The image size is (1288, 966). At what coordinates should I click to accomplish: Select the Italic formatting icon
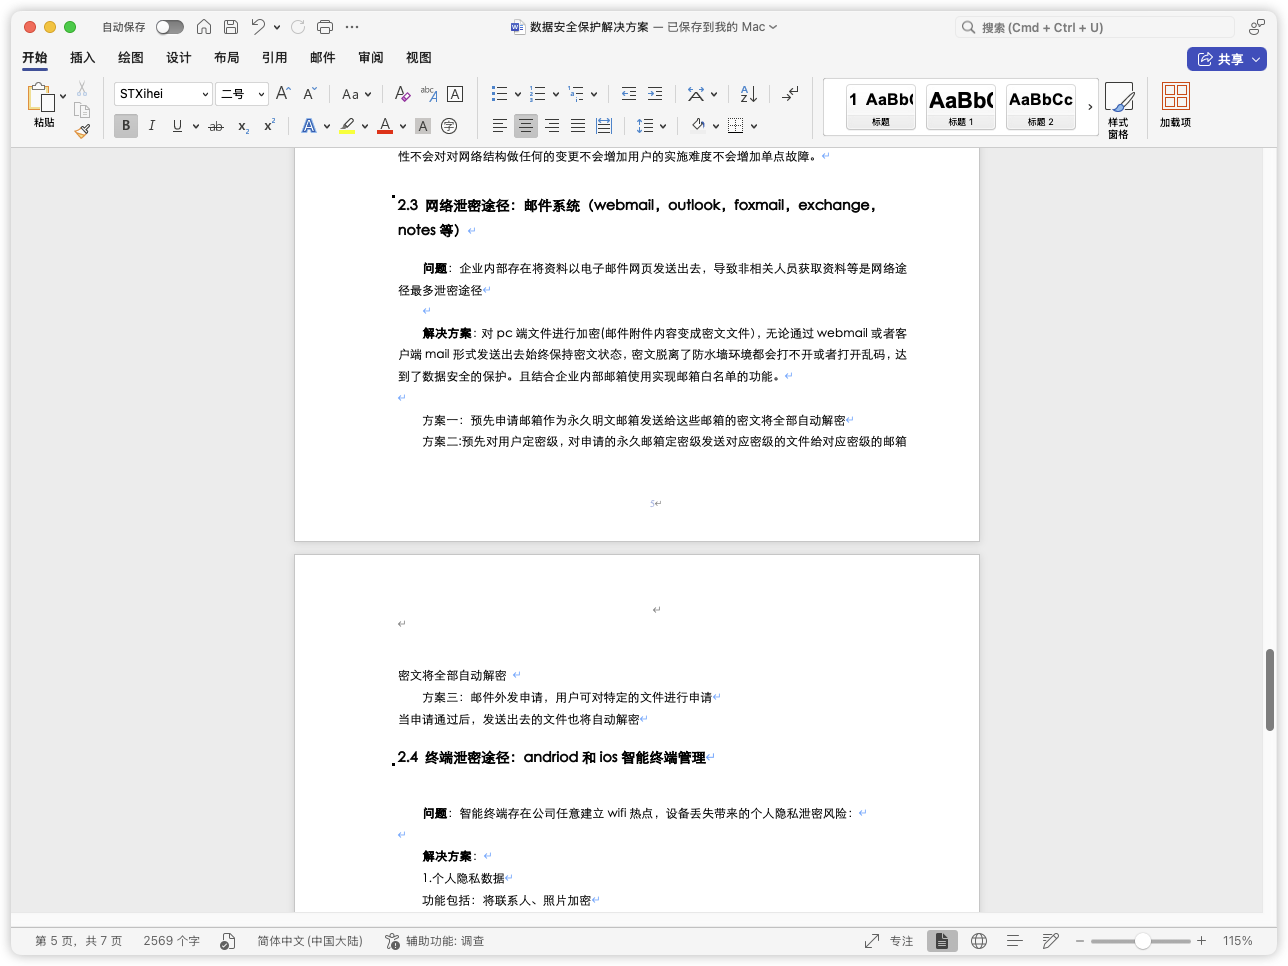pos(151,125)
